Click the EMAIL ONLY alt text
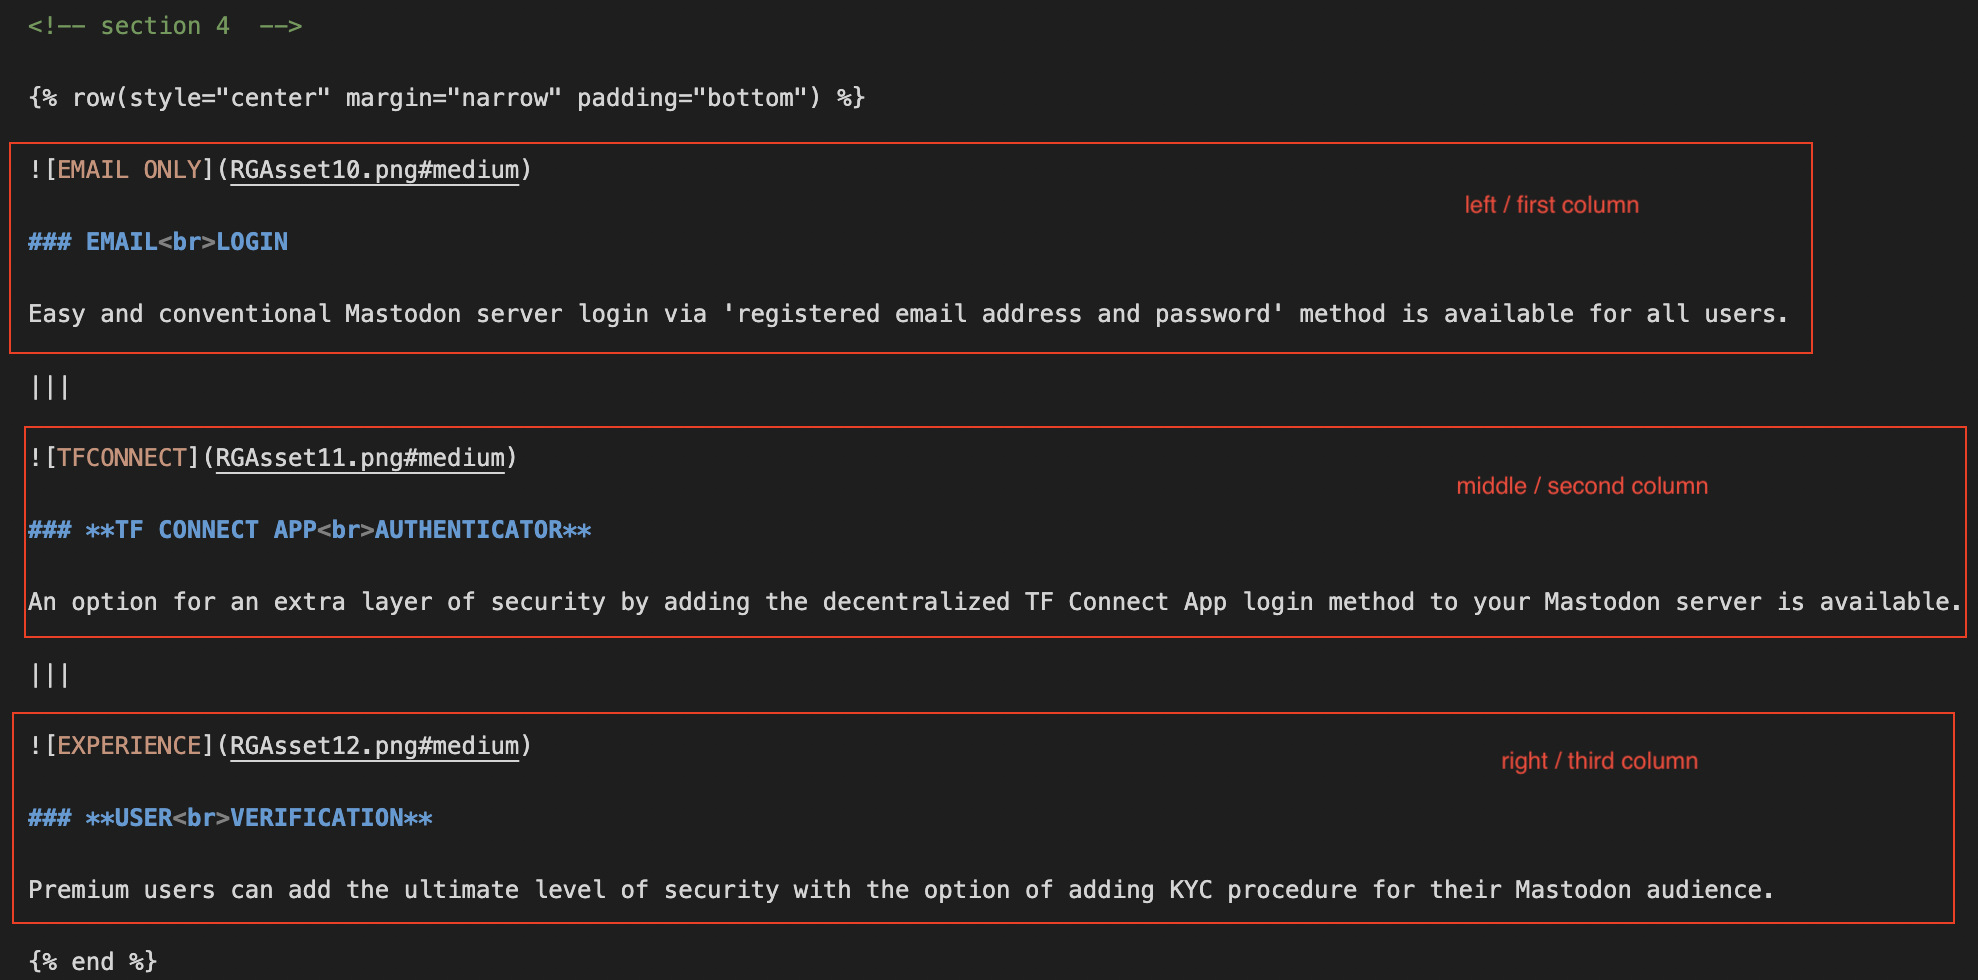This screenshot has height=980, width=1978. point(129,170)
